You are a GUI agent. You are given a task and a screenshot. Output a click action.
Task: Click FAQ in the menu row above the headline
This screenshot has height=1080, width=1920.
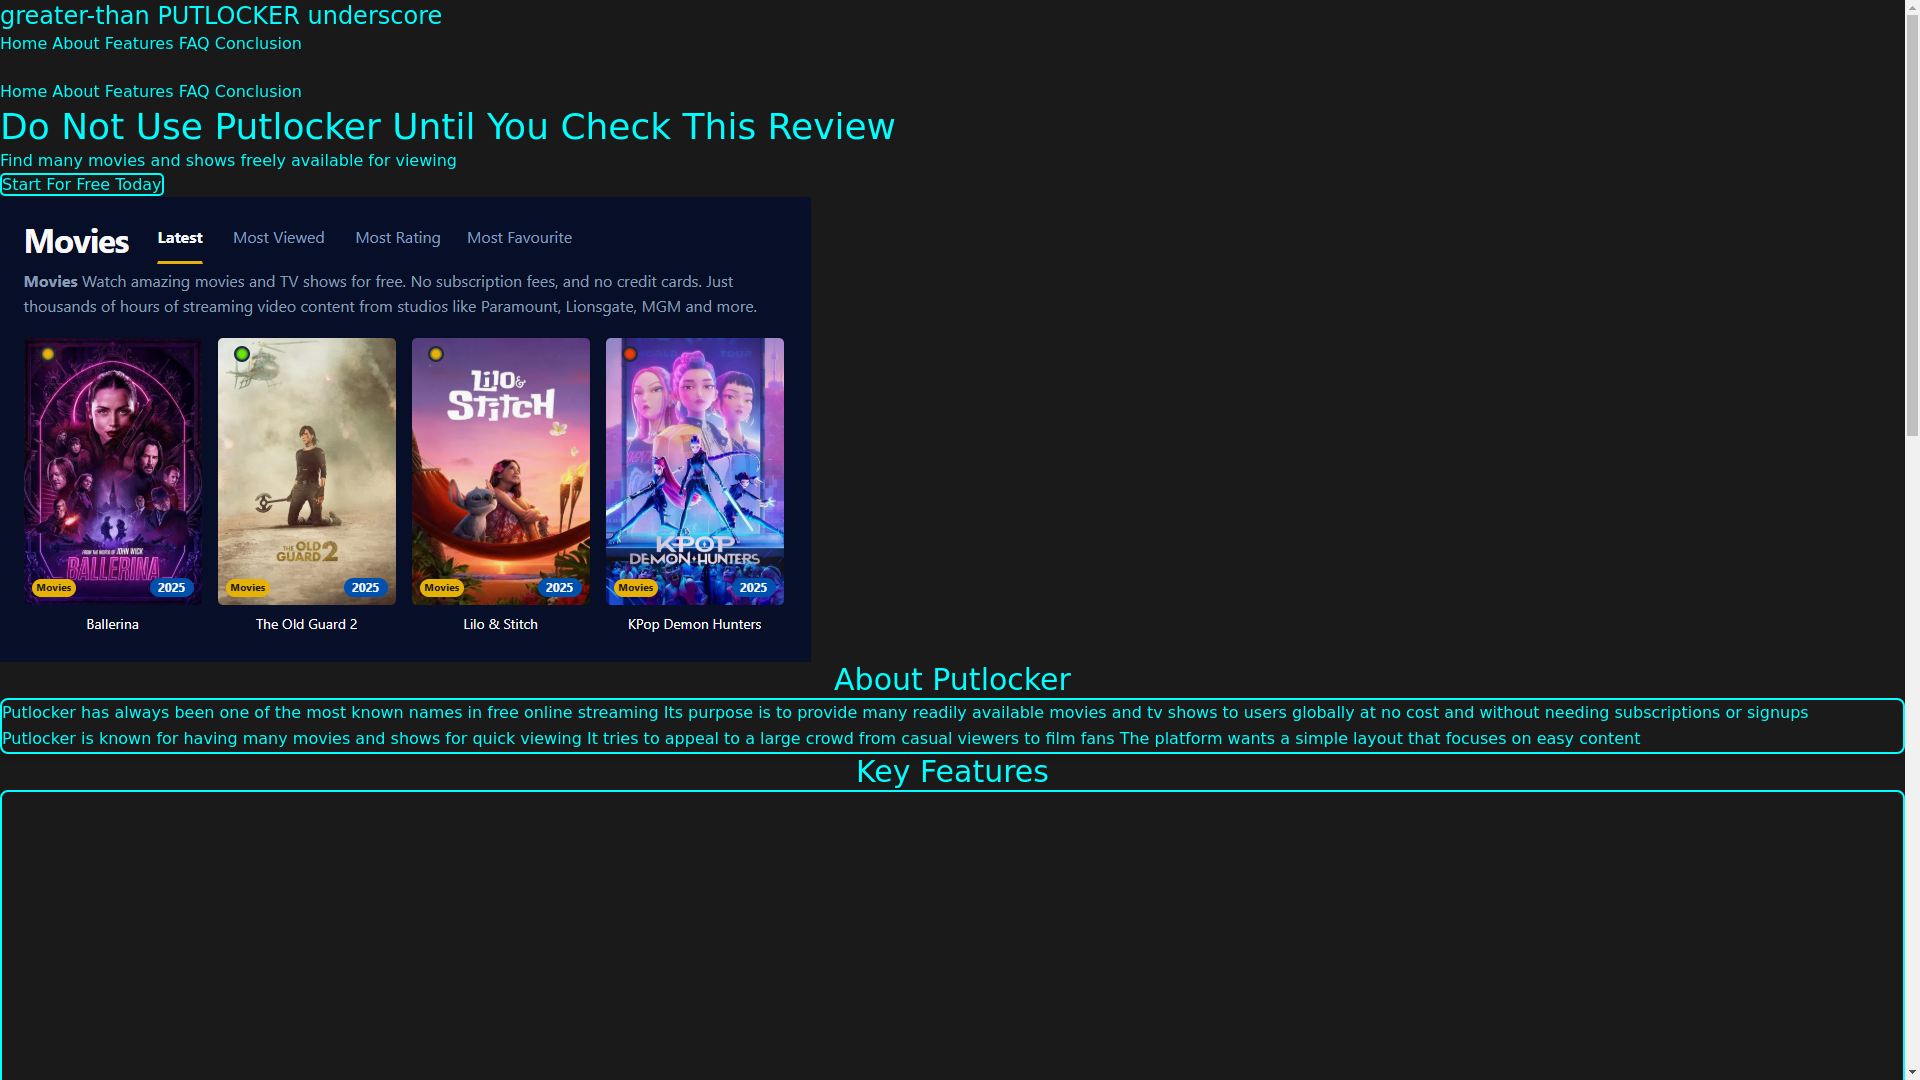(x=194, y=92)
